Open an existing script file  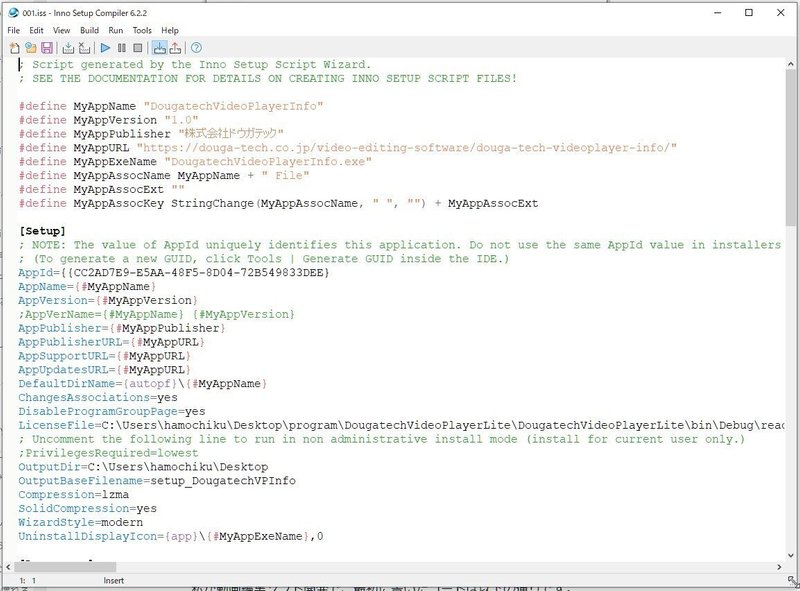[x=31, y=48]
